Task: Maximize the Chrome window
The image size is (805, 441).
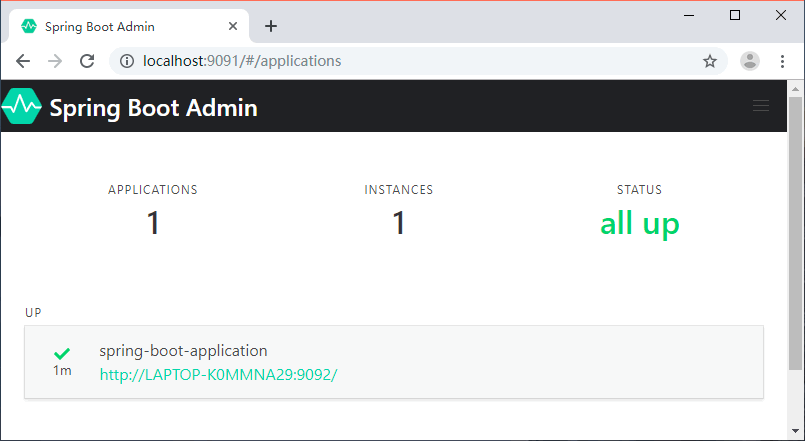Action: 735,15
